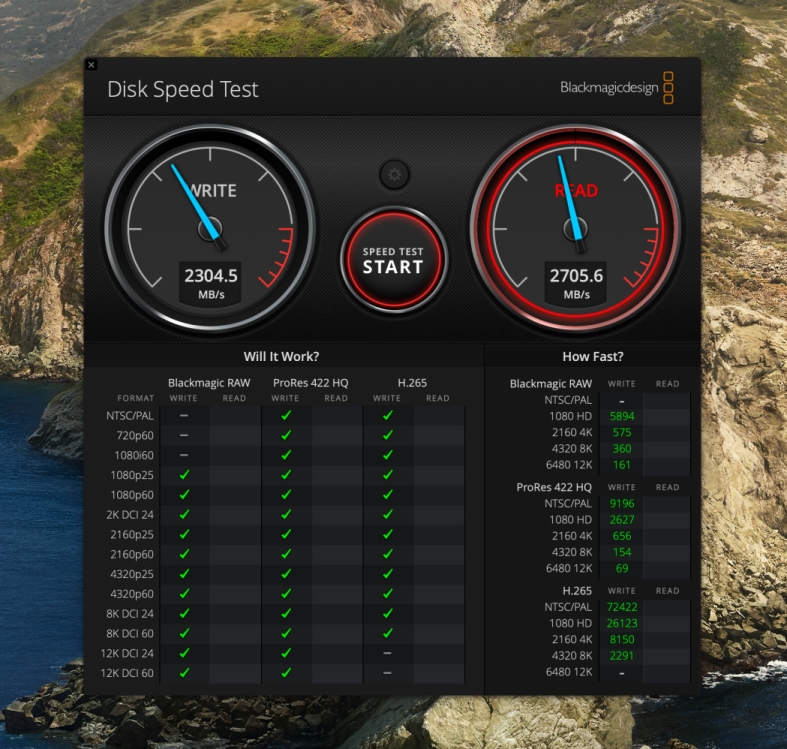Viewport: 787px width, 749px height.
Task: Open the settings gear above the Start button
Action: (395, 175)
